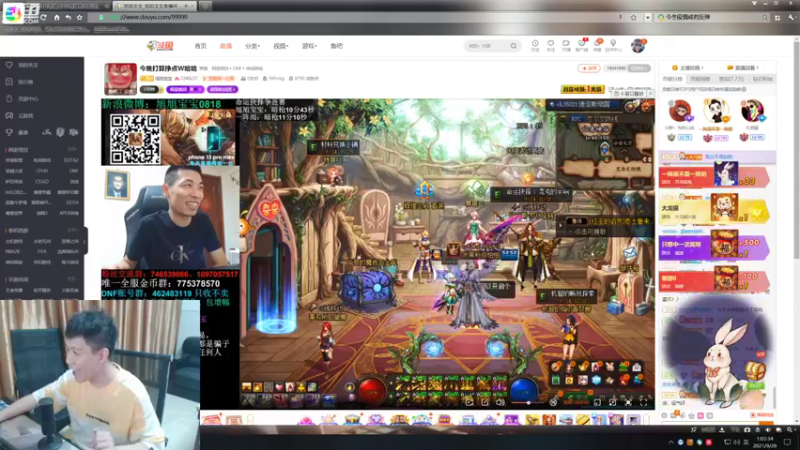Expand the 游戏 dropdown in header
Viewport: 800px width, 450px height.
click(309, 46)
